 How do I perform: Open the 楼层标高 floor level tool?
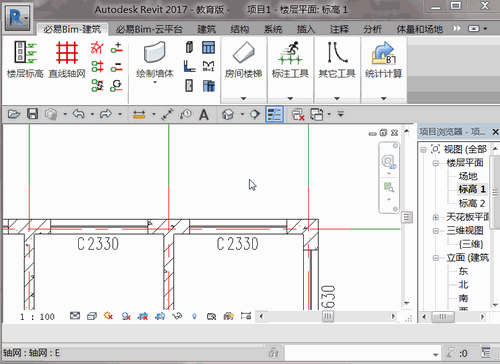[25, 59]
